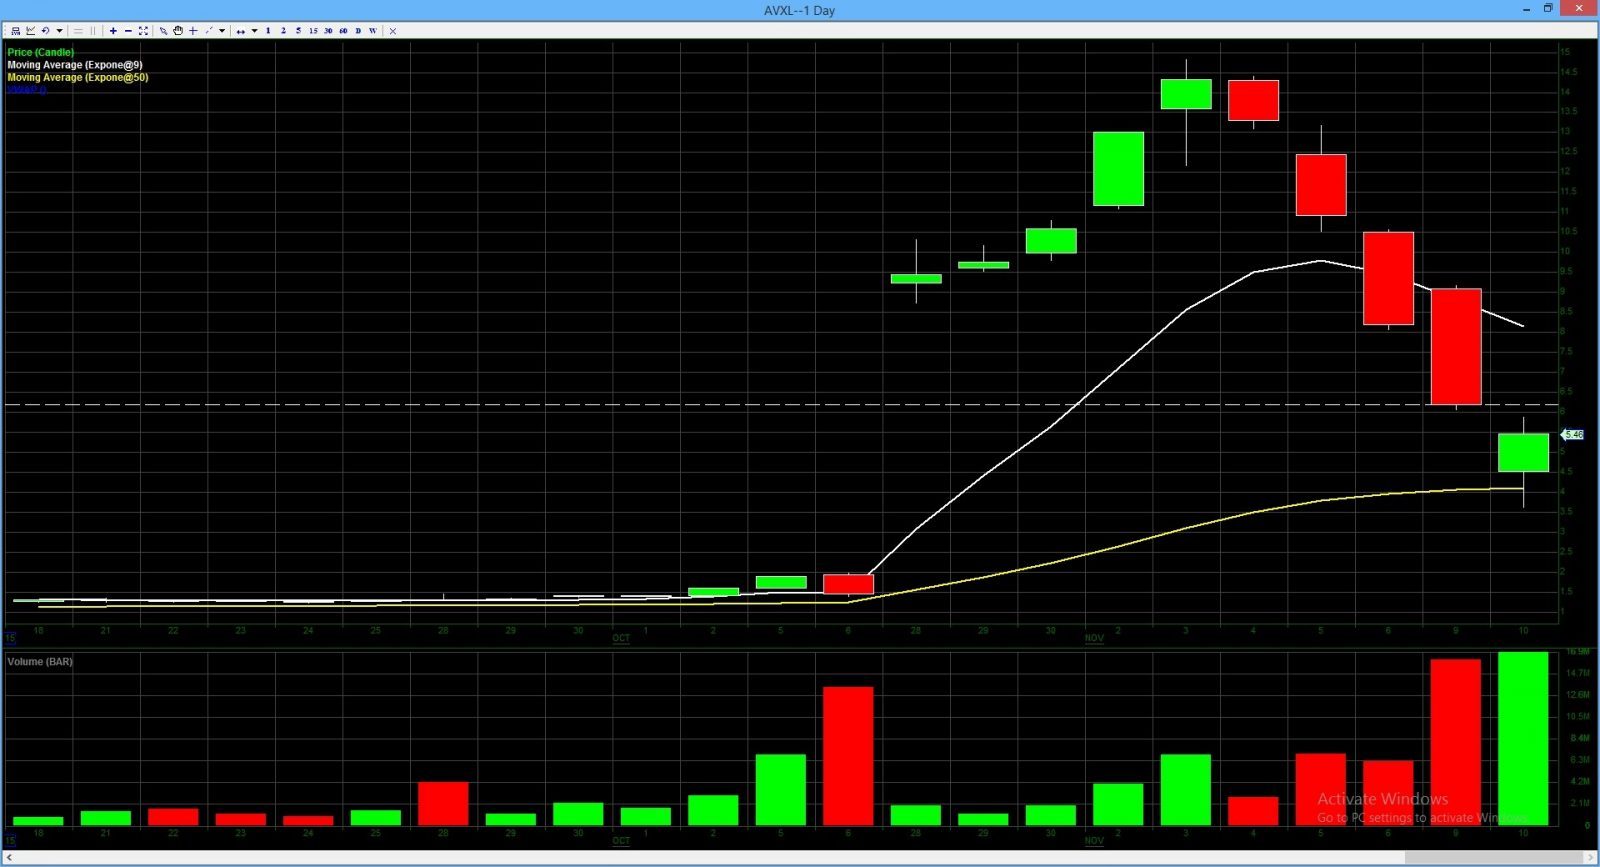
Task: Expand the dropdown beside the line tool
Action: (222, 31)
